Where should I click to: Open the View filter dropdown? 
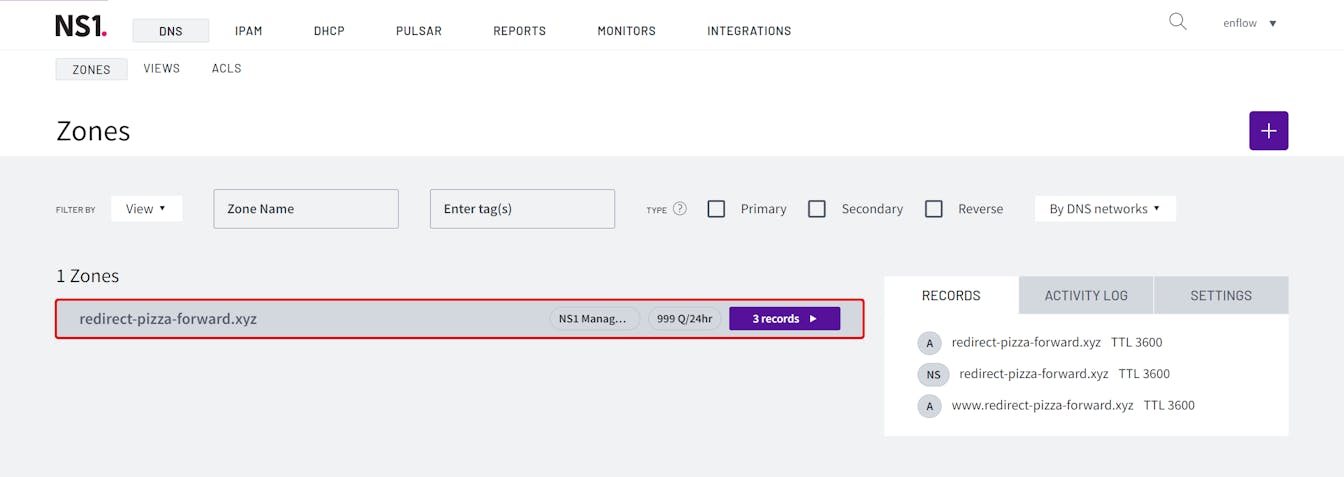pyautogui.click(x=146, y=209)
